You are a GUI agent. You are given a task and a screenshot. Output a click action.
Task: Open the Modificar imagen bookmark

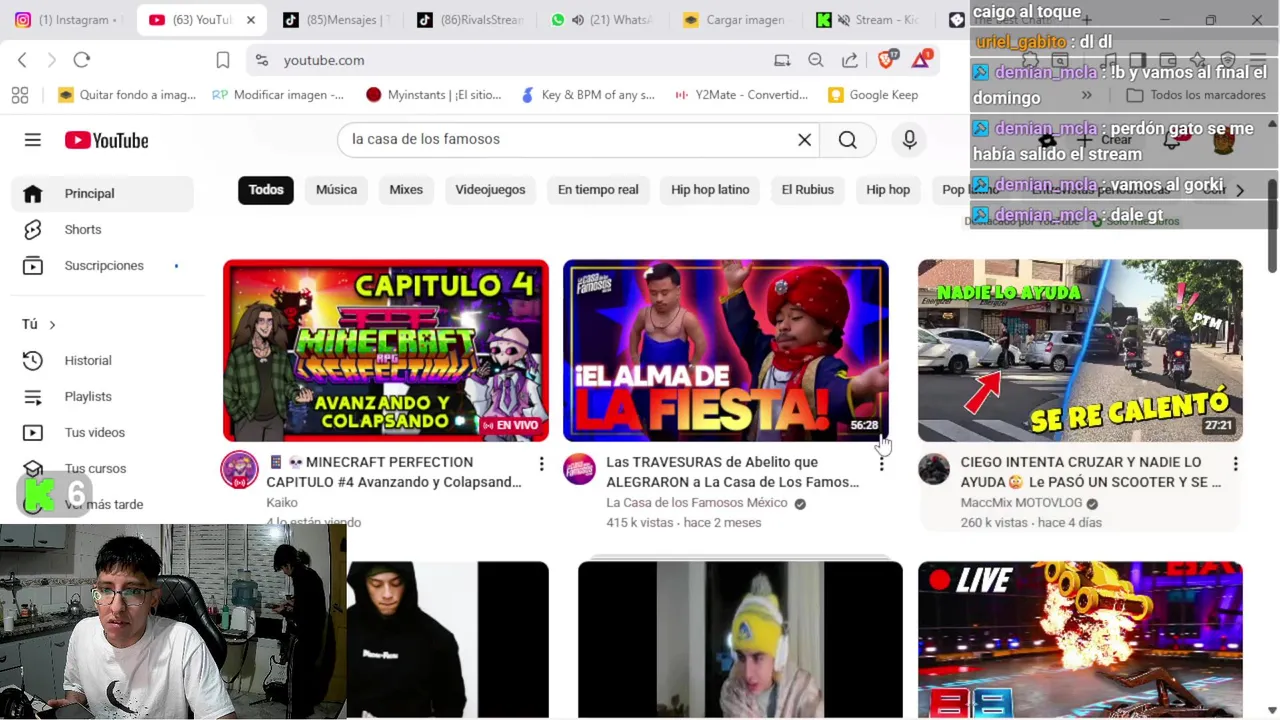[278, 95]
